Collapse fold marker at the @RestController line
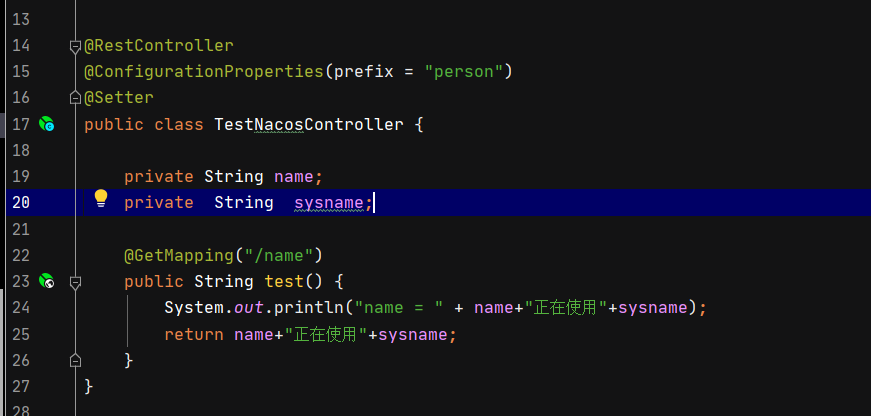This screenshot has height=416, width=871. point(74,46)
